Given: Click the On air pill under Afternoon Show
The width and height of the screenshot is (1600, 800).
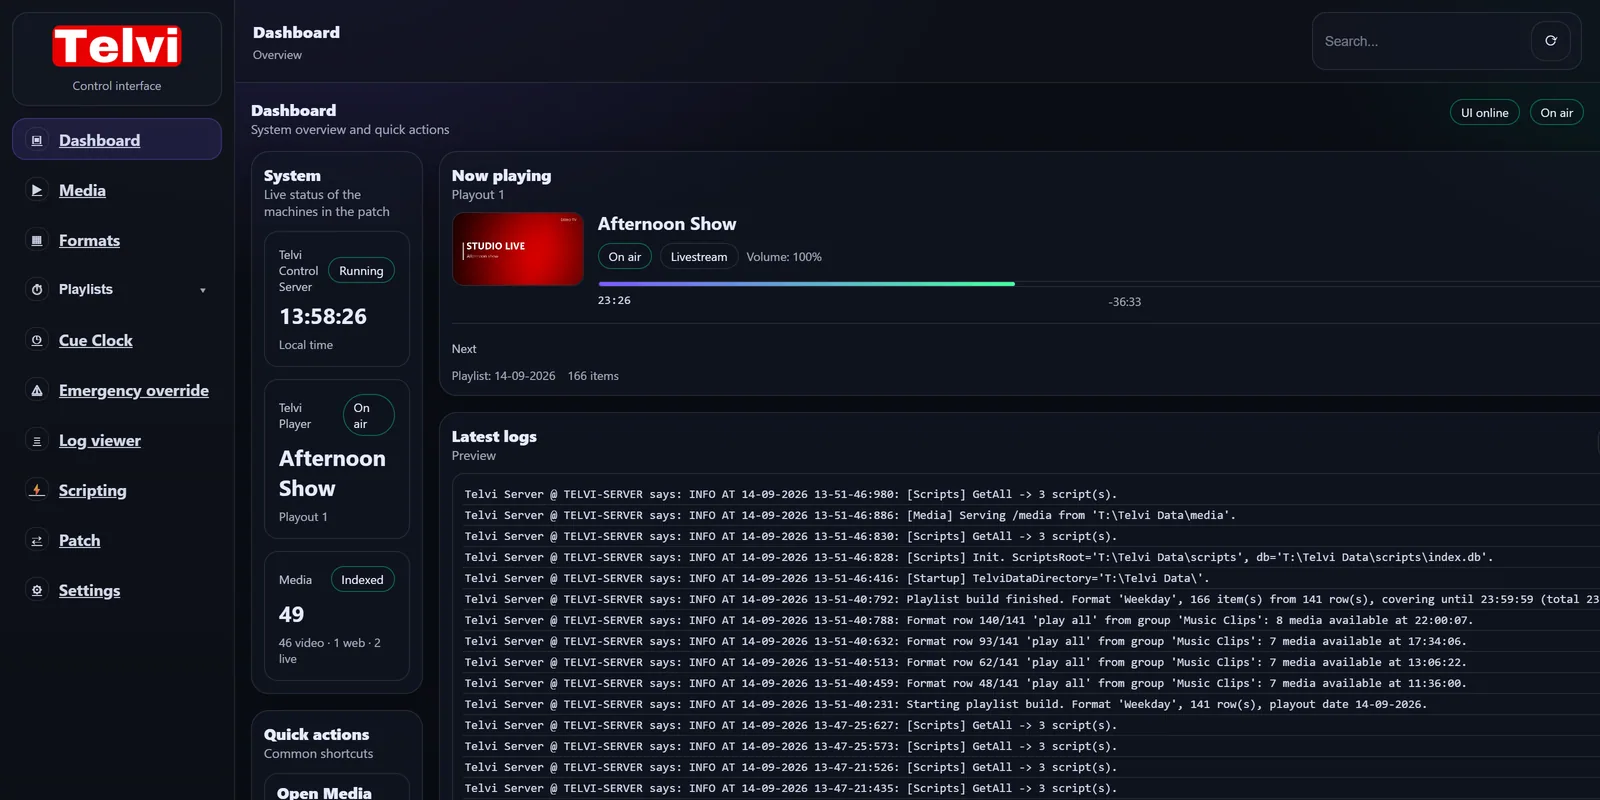Looking at the screenshot, I should [625, 257].
